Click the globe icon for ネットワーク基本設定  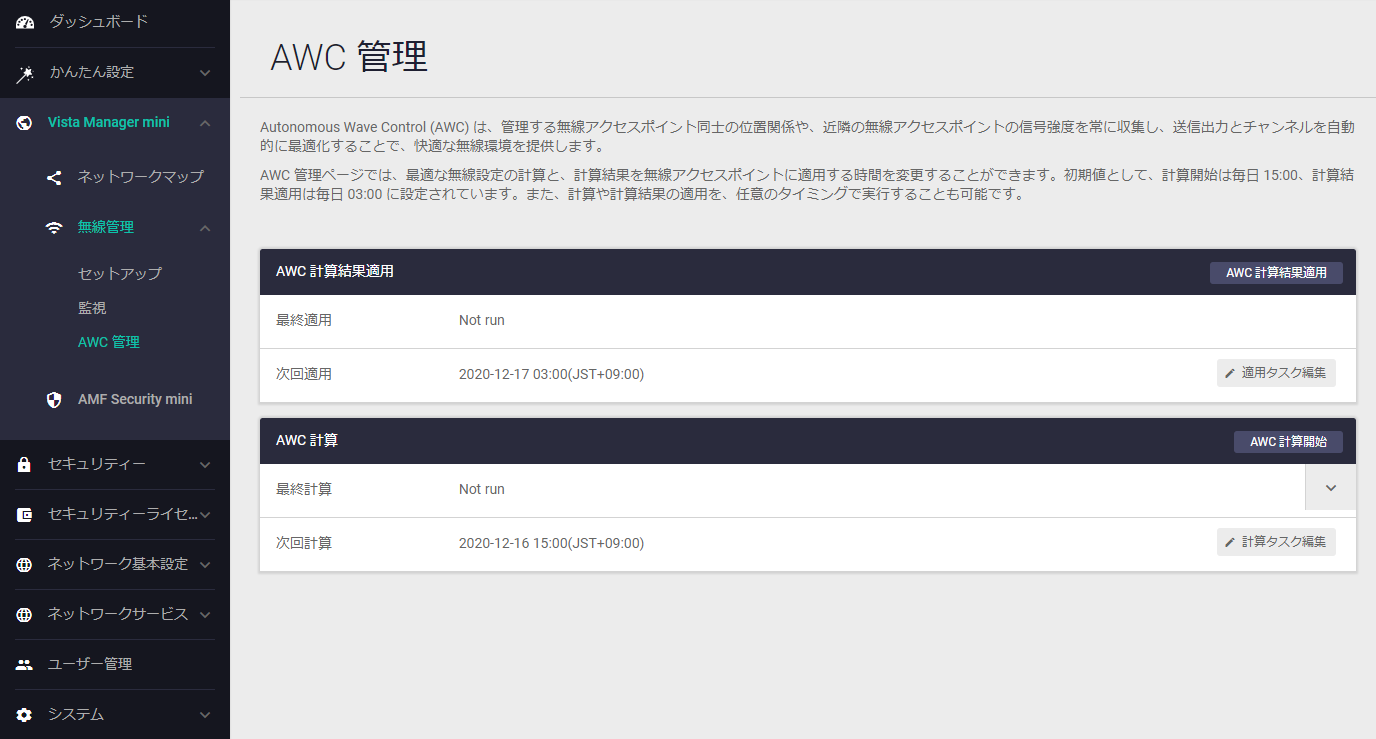(x=25, y=565)
